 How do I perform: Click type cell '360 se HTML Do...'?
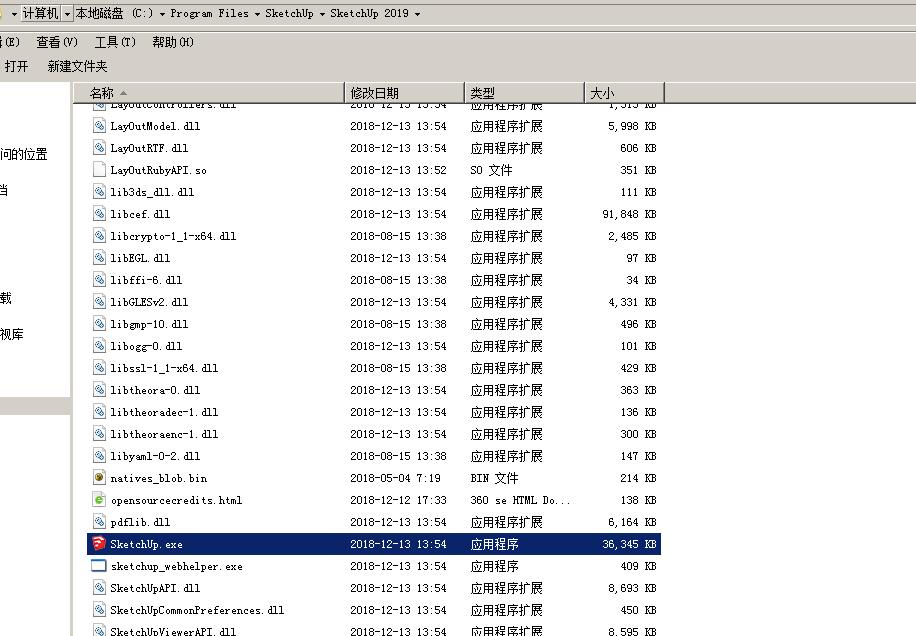(x=520, y=501)
